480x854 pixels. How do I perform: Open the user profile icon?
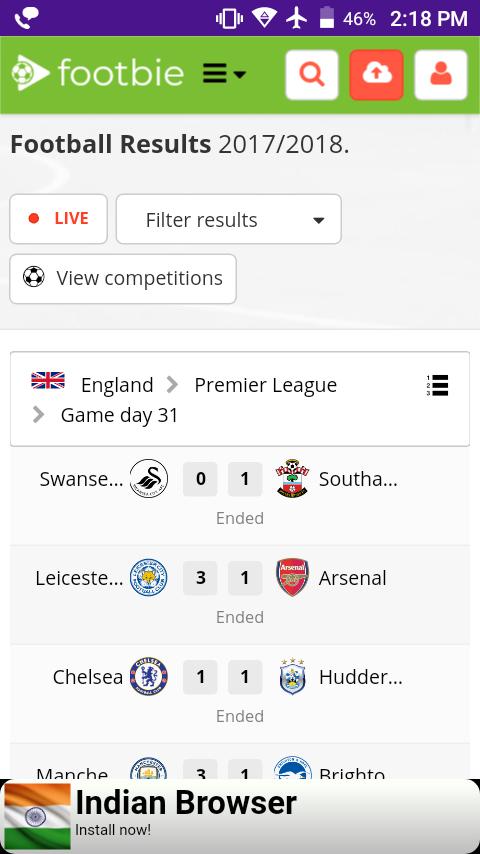(441, 75)
